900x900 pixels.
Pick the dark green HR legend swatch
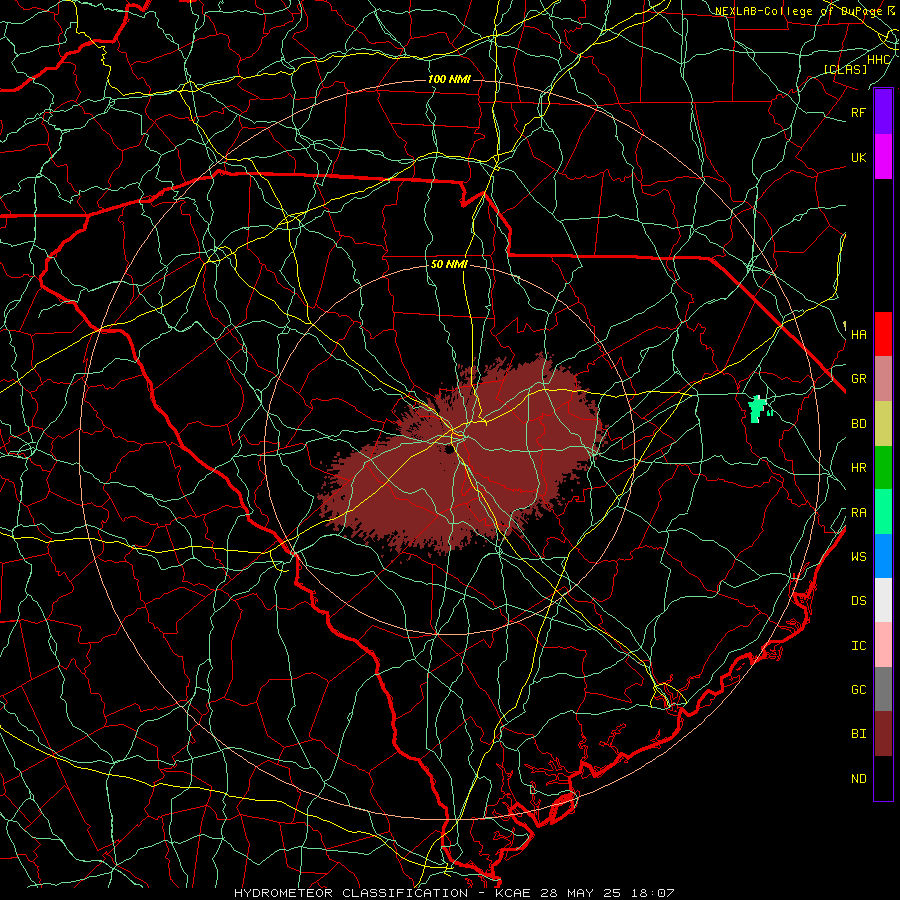pos(883,468)
